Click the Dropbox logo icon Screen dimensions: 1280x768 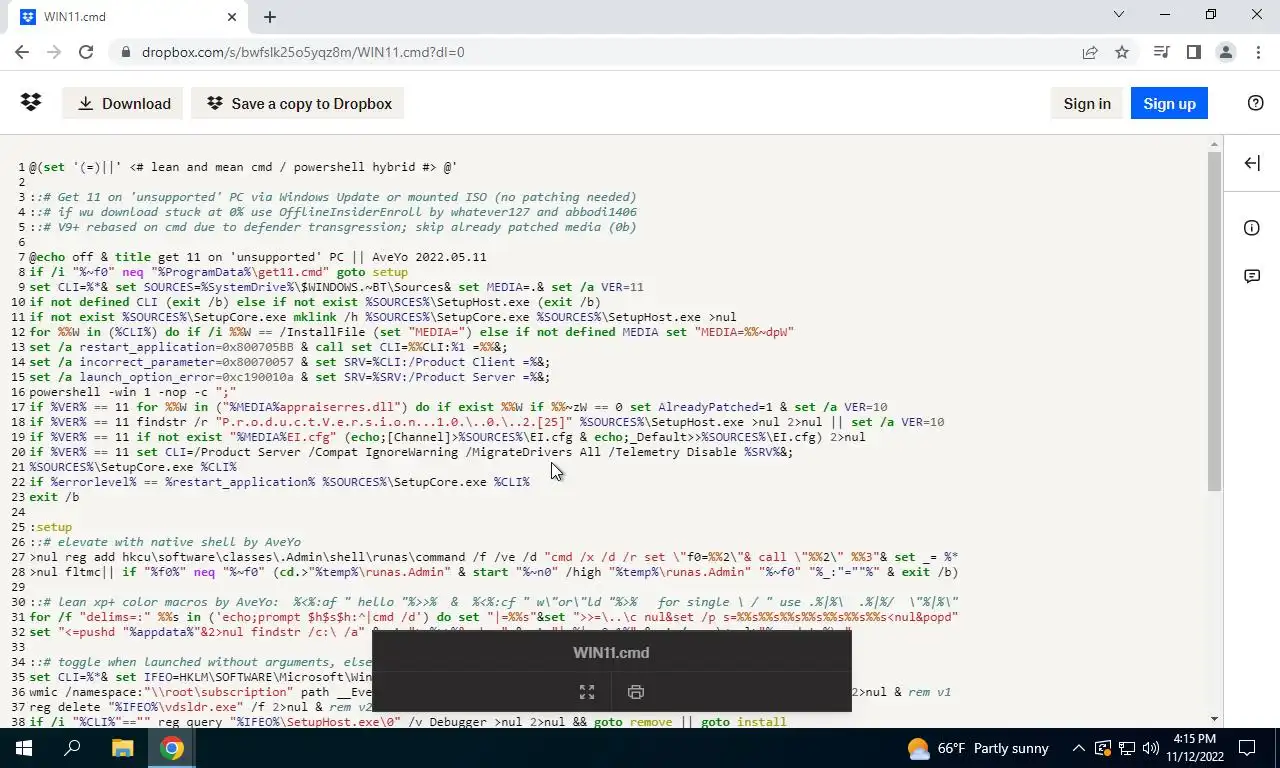31,102
